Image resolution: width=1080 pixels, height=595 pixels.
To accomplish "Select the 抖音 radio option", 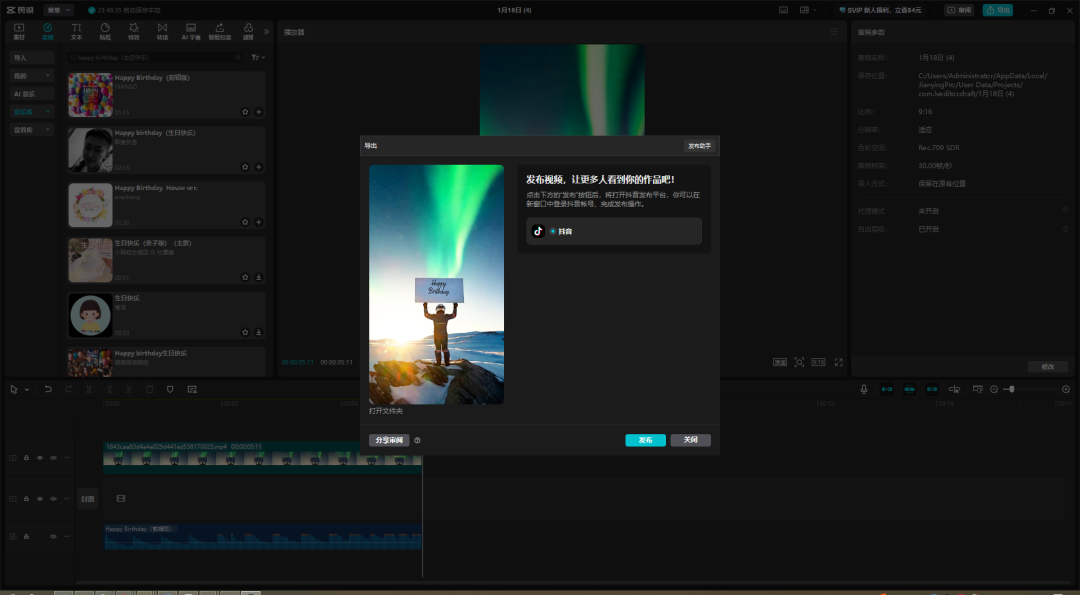I will [552, 231].
